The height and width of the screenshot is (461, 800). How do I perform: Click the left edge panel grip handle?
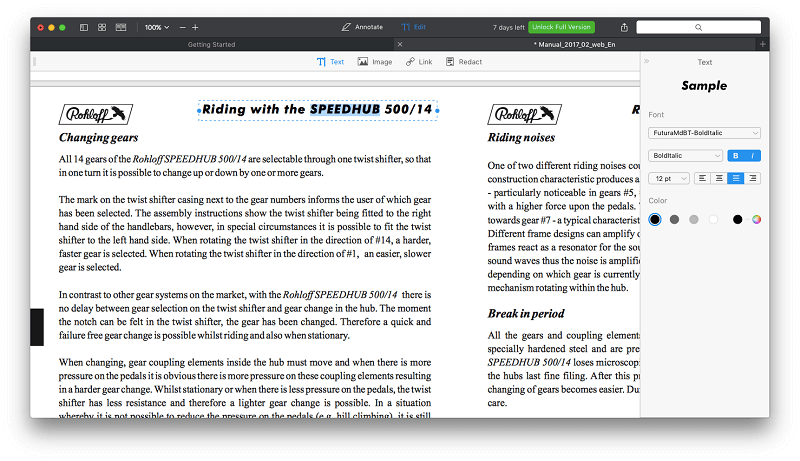point(35,62)
